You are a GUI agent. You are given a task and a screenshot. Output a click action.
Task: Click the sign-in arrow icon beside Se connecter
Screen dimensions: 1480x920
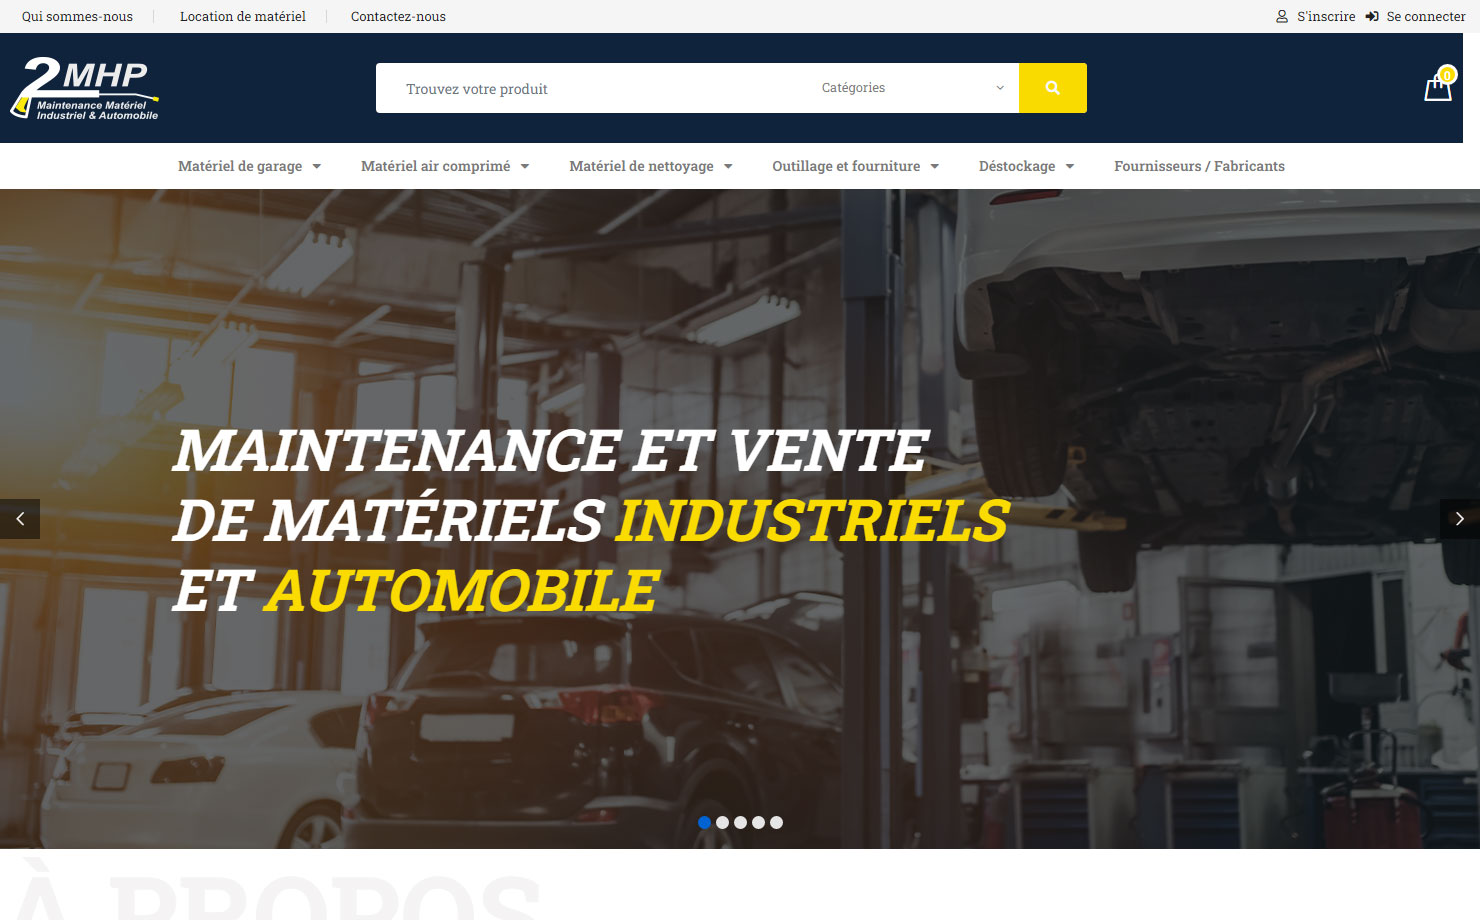(x=1372, y=16)
